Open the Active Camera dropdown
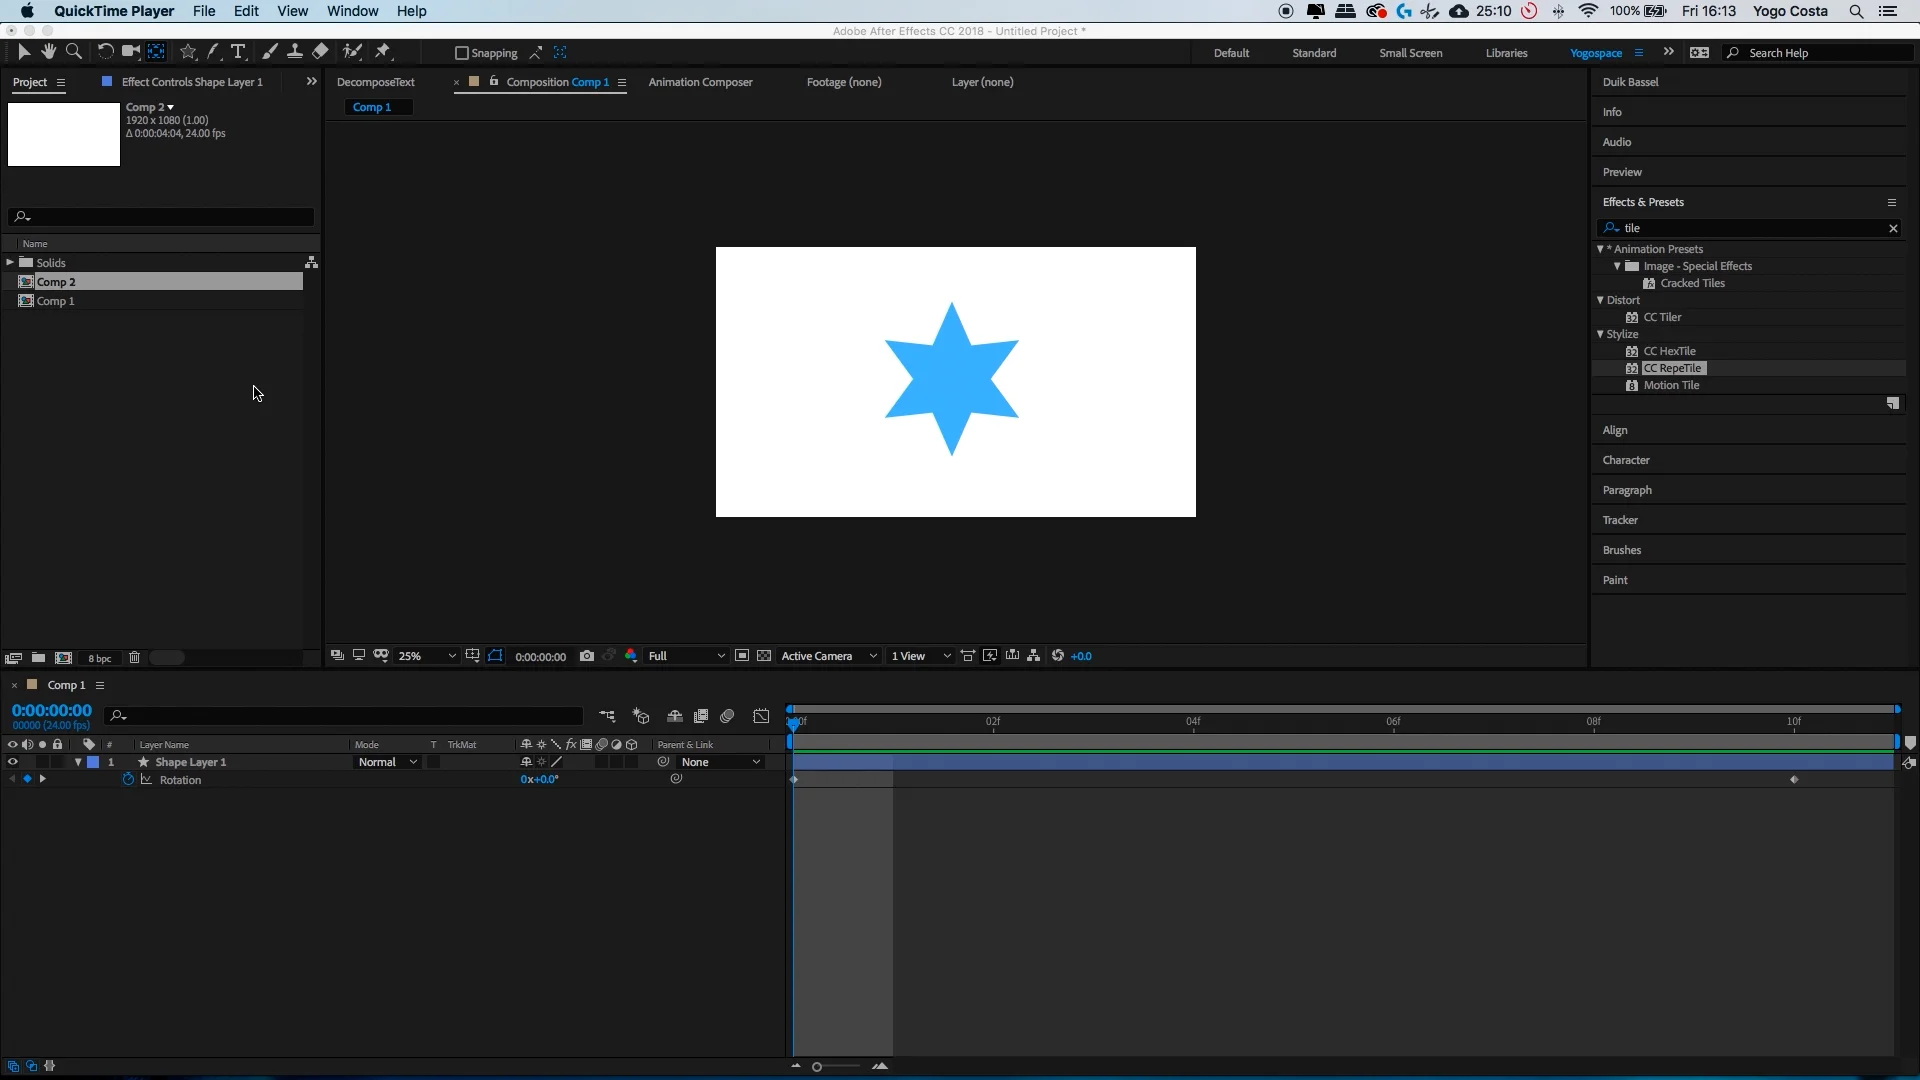Screen dimensions: 1920x1080 [829, 656]
